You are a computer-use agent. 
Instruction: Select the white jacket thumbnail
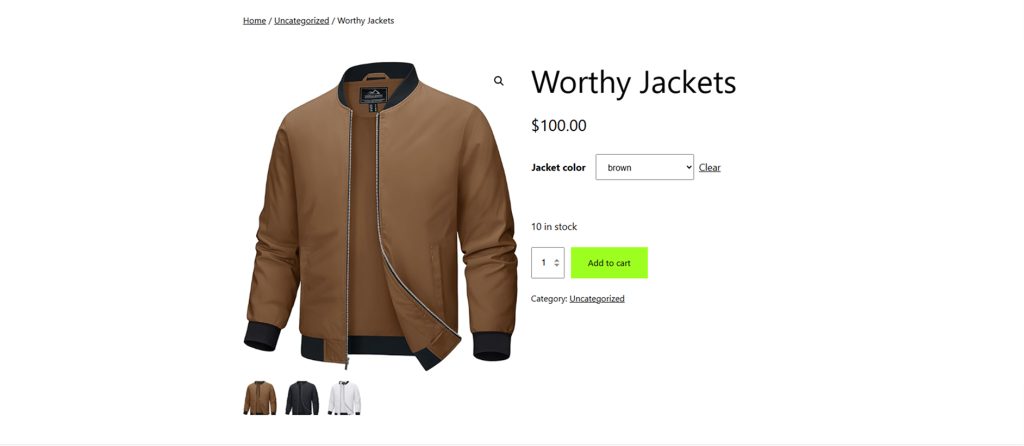(344, 398)
